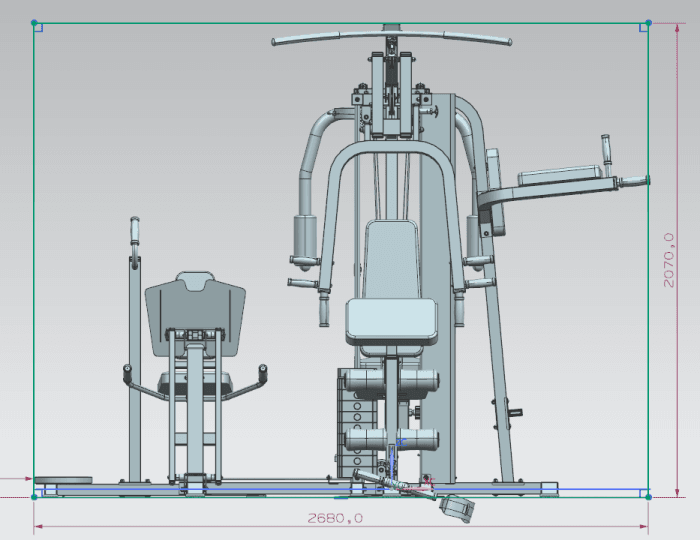Select the dip station arm pad on right
The width and height of the screenshot is (700, 540).
pyautogui.click(x=560, y=175)
